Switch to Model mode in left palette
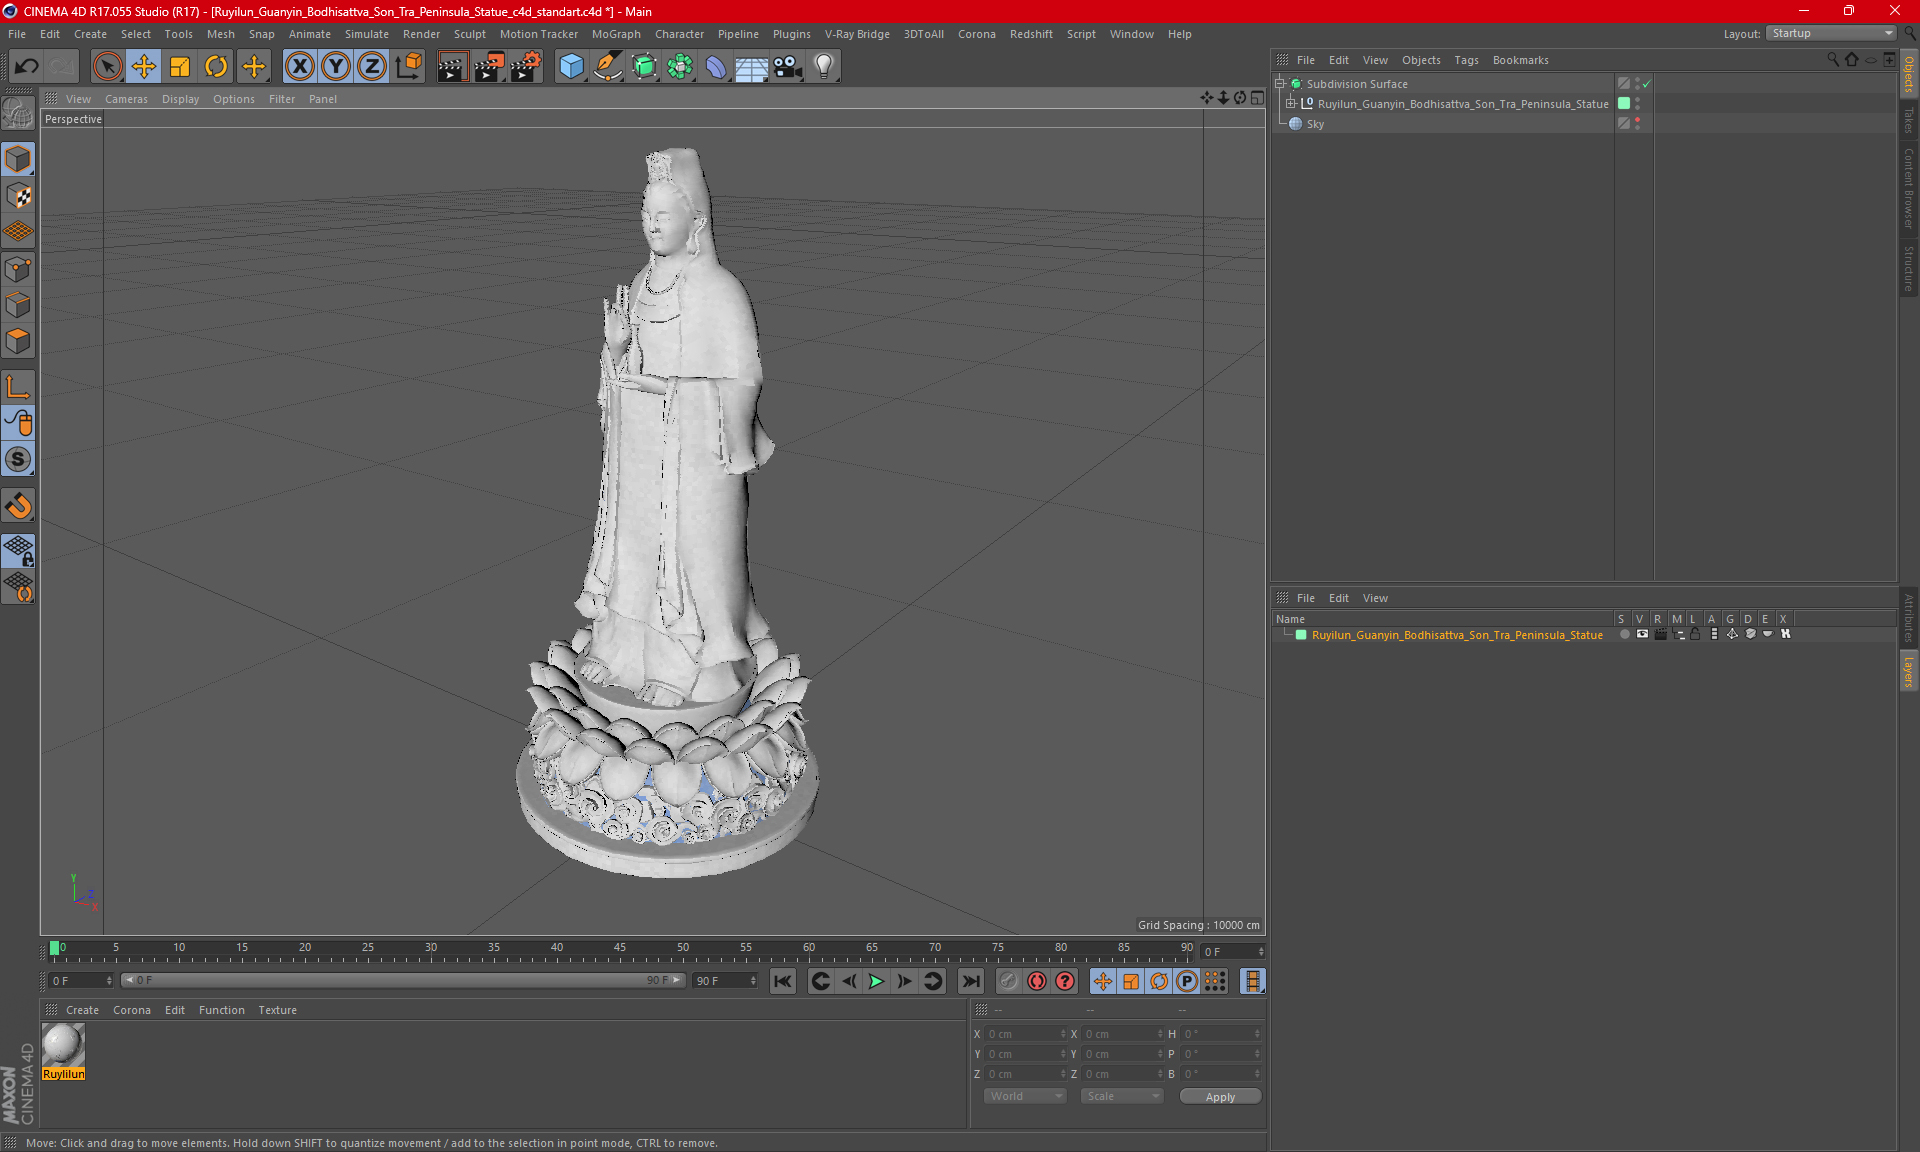 click(18, 160)
